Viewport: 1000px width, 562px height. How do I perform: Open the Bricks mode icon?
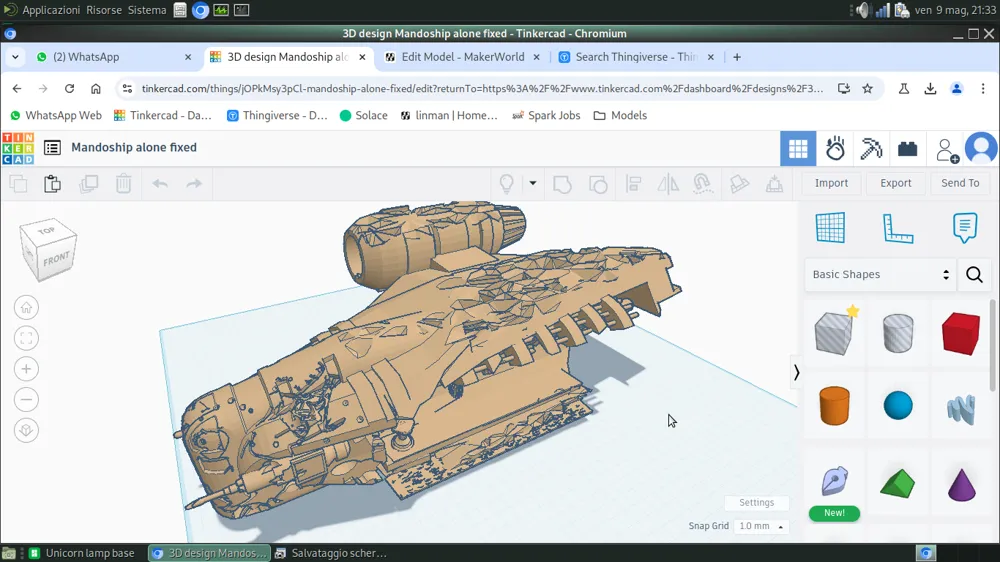[908, 149]
